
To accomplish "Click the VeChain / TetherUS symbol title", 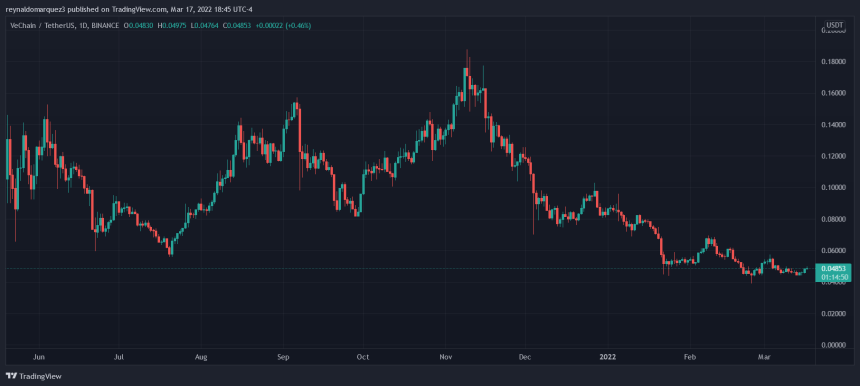I will [44, 25].
